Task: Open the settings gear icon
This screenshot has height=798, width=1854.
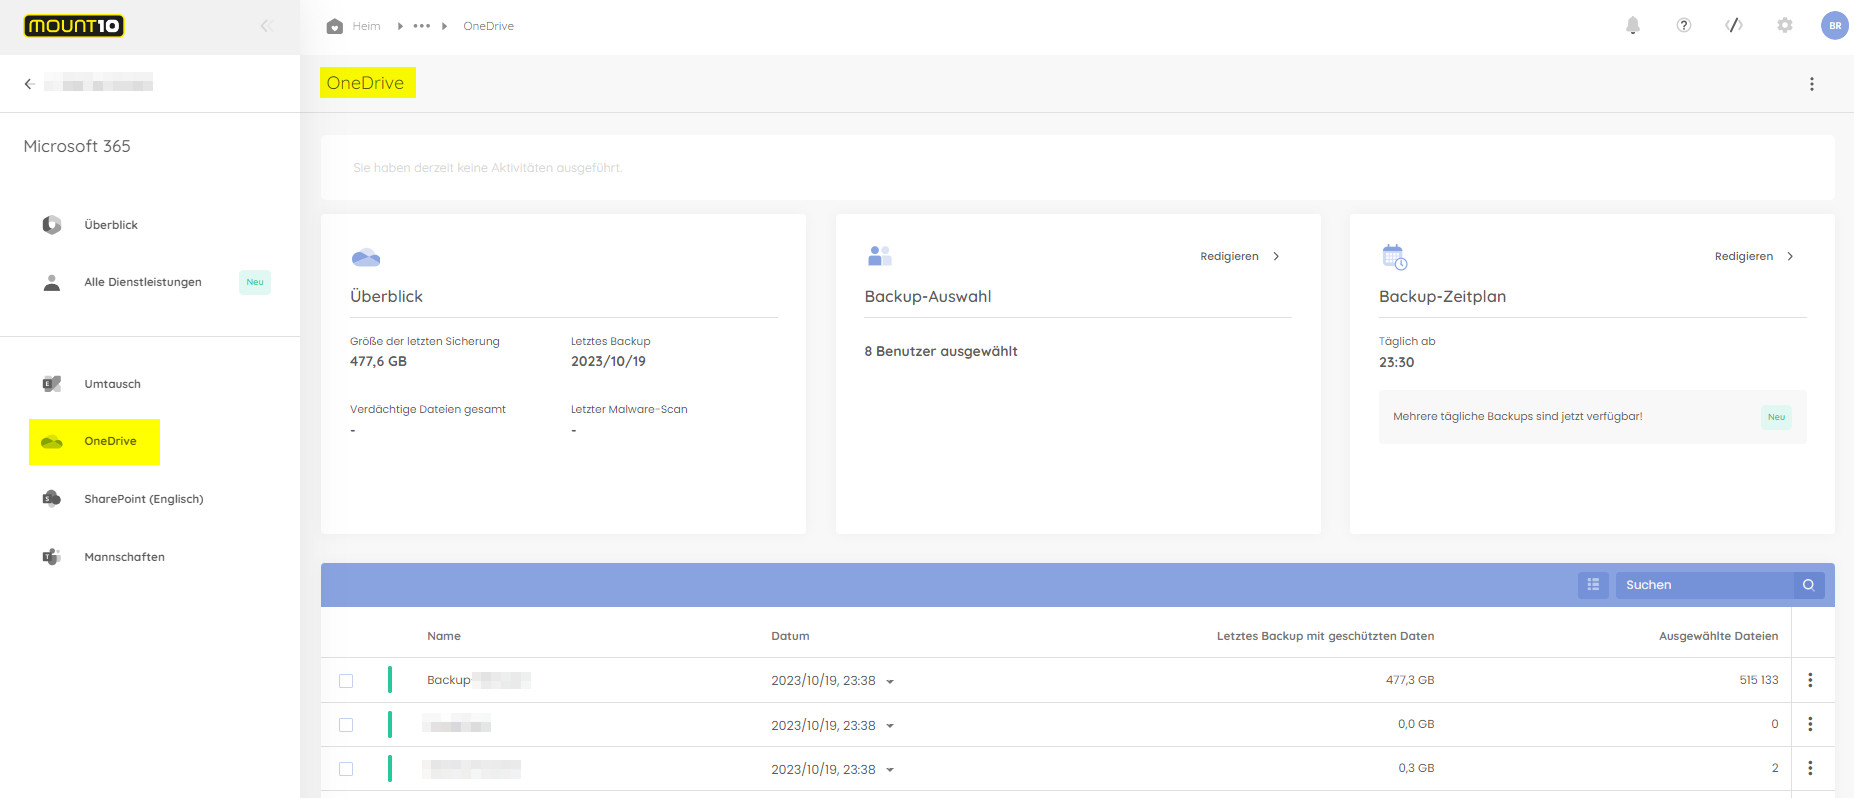Action: [1784, 26]
